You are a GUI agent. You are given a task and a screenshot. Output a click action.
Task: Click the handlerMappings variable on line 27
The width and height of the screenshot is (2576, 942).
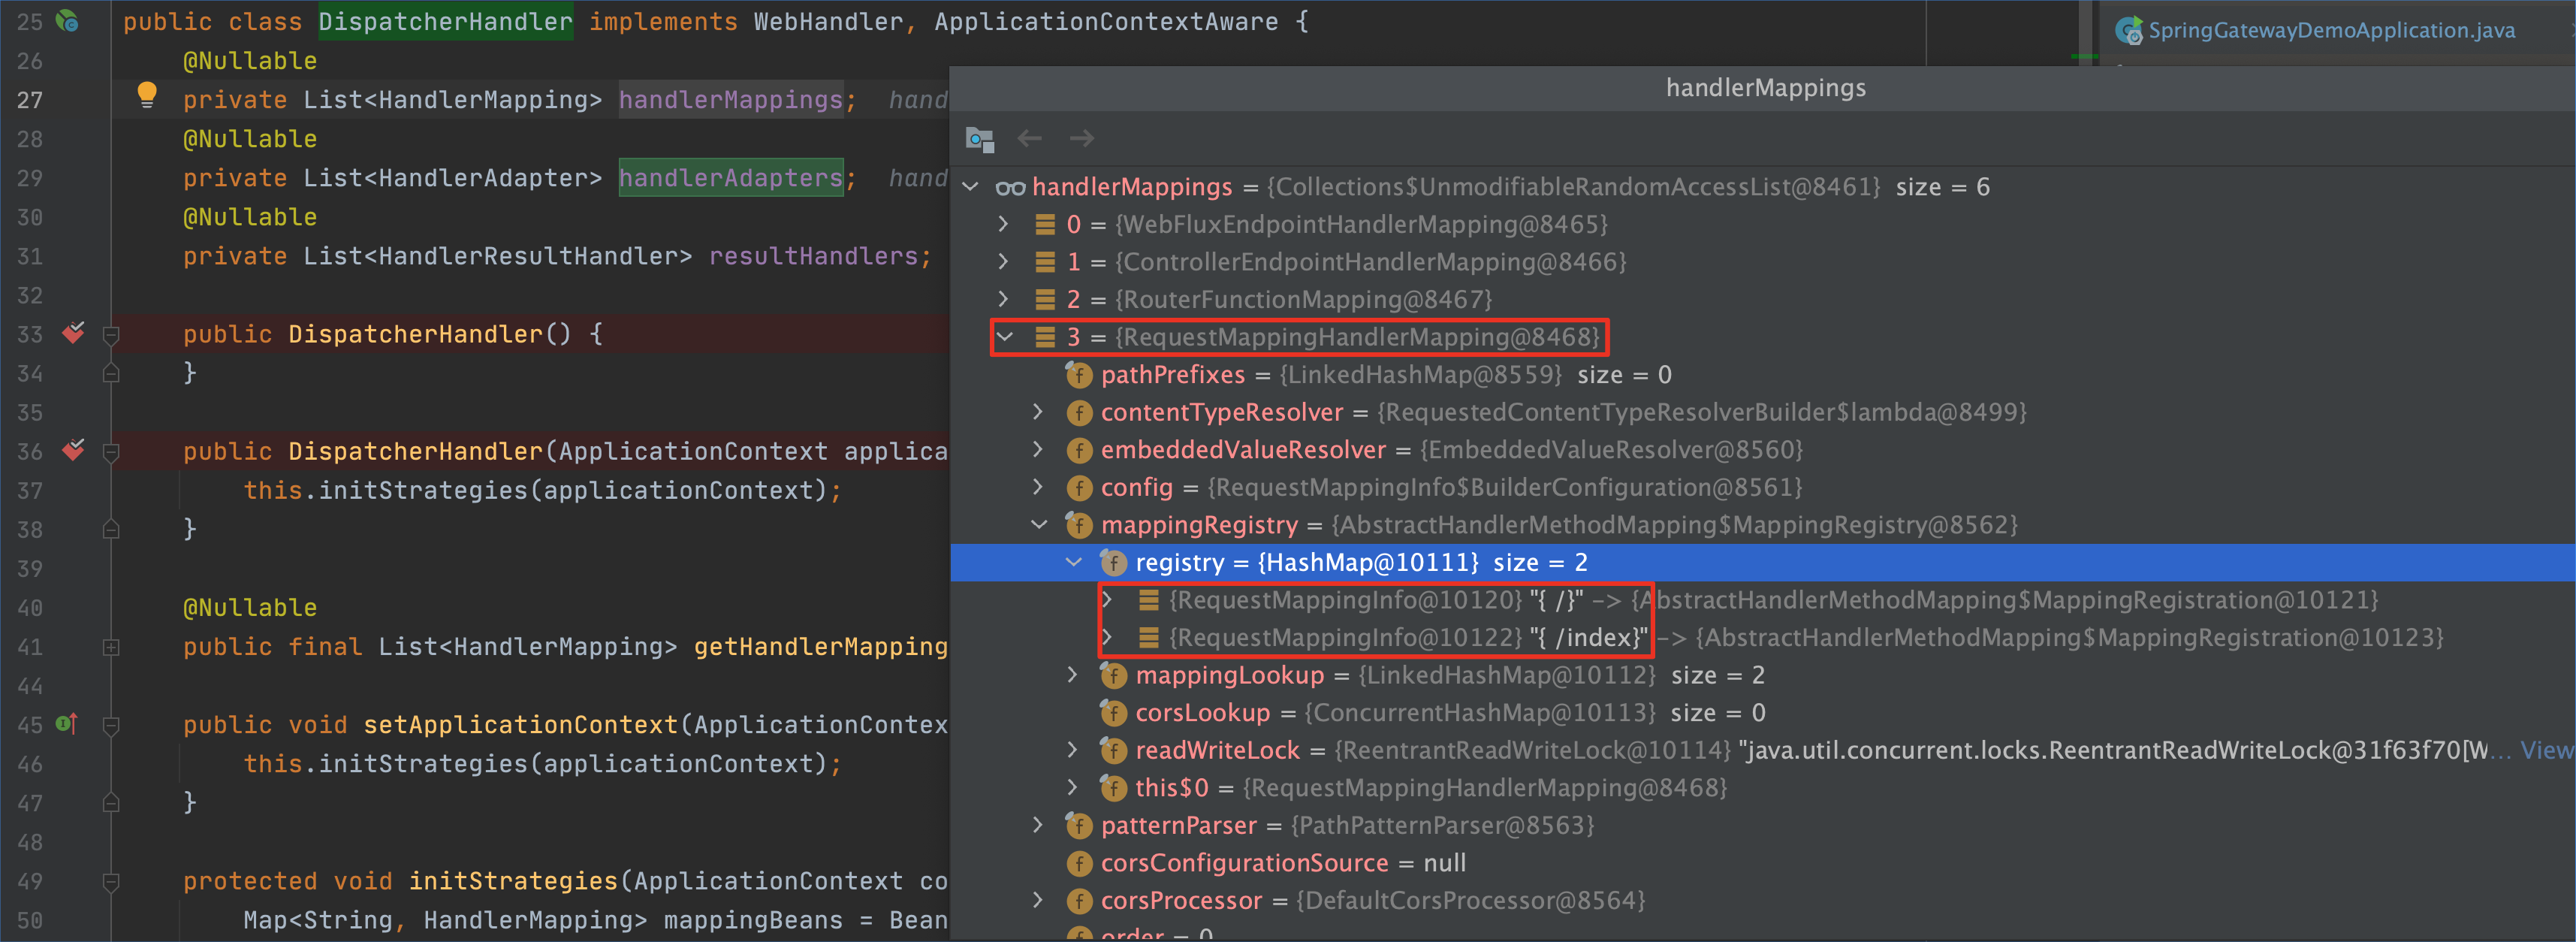point(731,100)
